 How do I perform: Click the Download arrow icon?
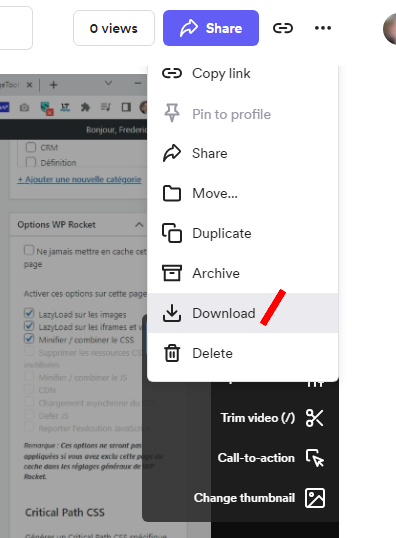(x=172, y=313)
